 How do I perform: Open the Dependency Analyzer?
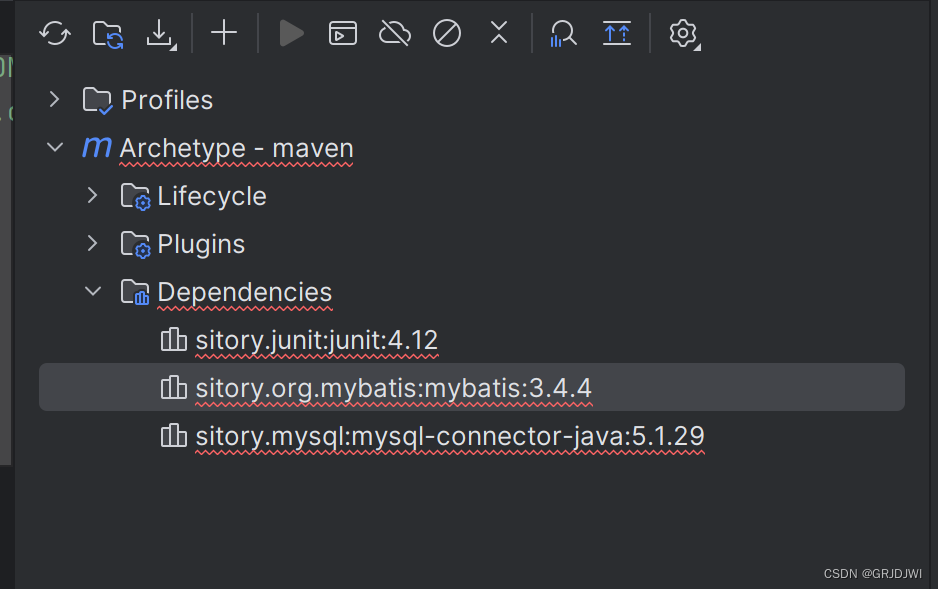point(563,33)
